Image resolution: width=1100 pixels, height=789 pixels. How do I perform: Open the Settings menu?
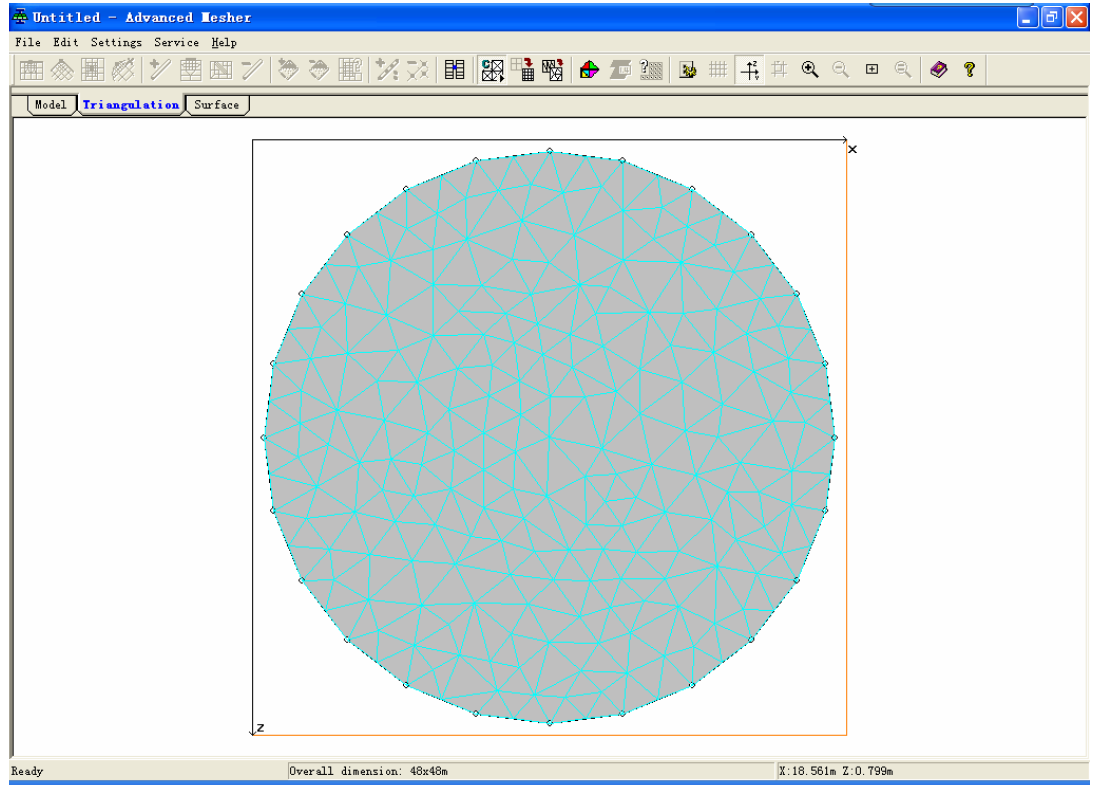pyautogui.click(x=116, y=42)
